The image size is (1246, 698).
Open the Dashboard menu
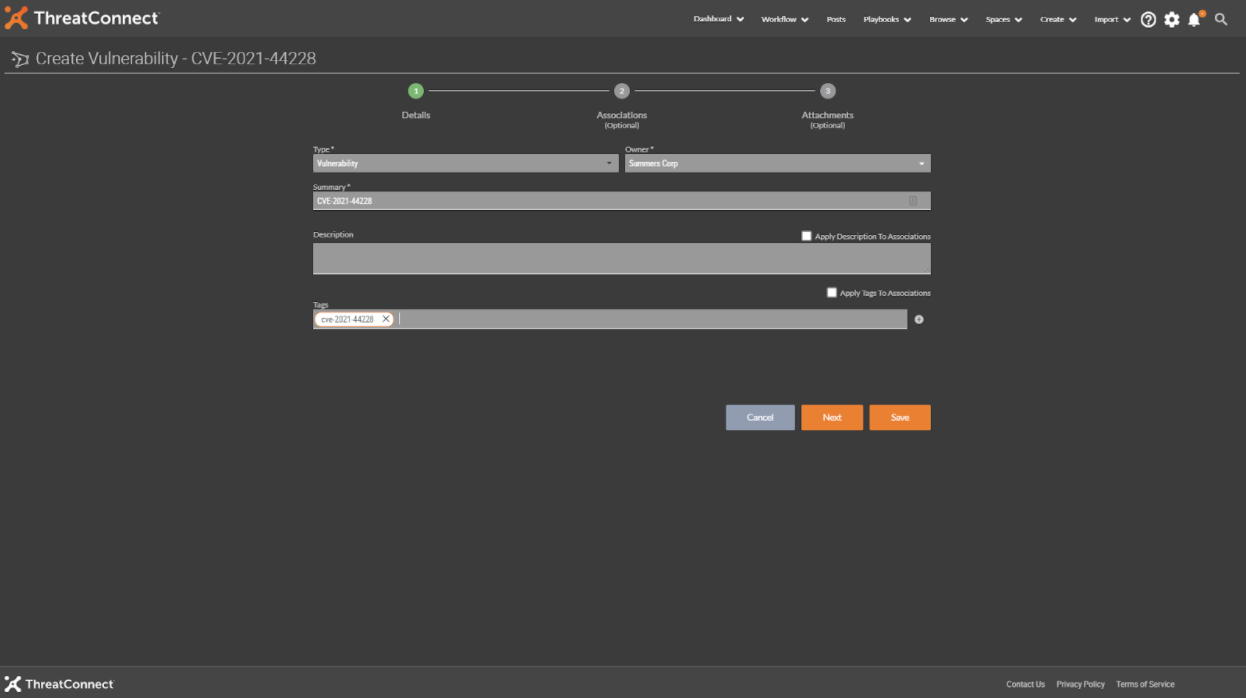(718, 19)
